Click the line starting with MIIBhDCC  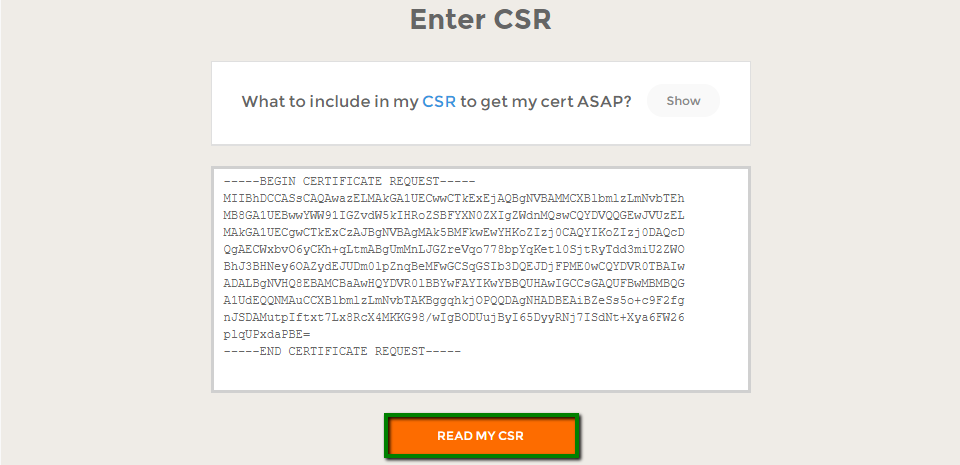454,198
